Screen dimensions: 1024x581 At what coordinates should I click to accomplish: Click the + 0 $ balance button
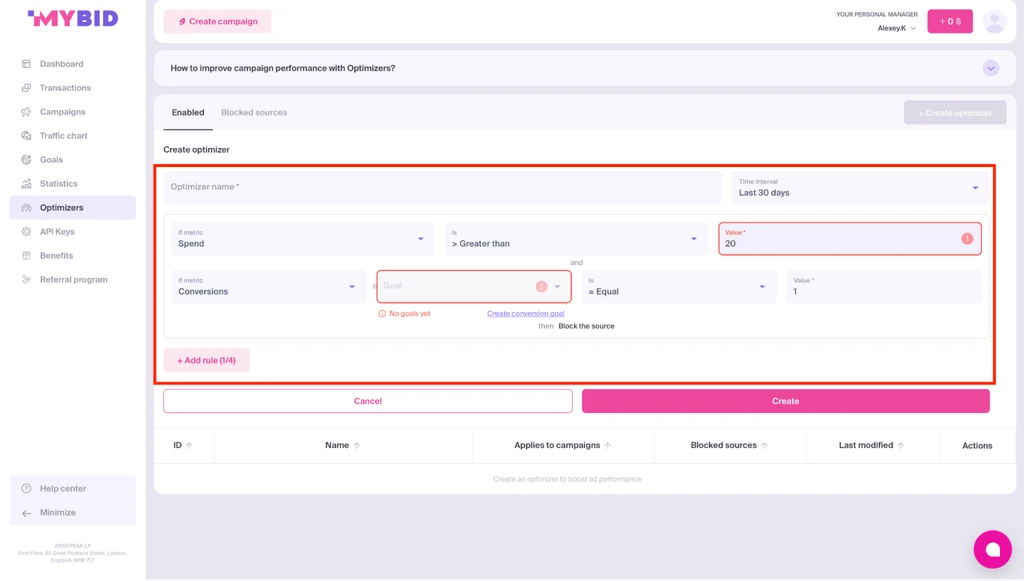pos(950,22)
